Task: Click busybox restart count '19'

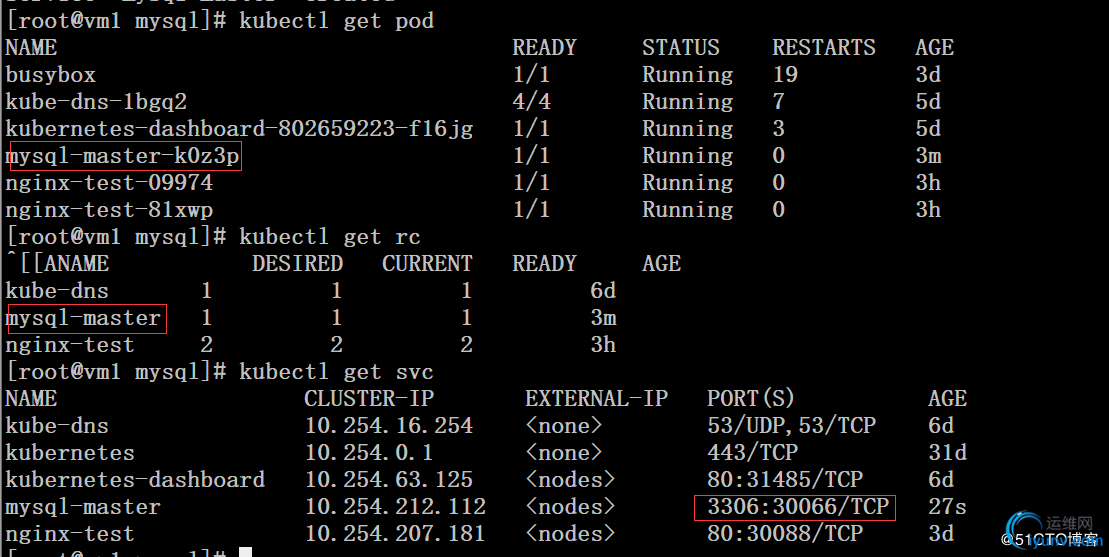Action: point(785,75)
